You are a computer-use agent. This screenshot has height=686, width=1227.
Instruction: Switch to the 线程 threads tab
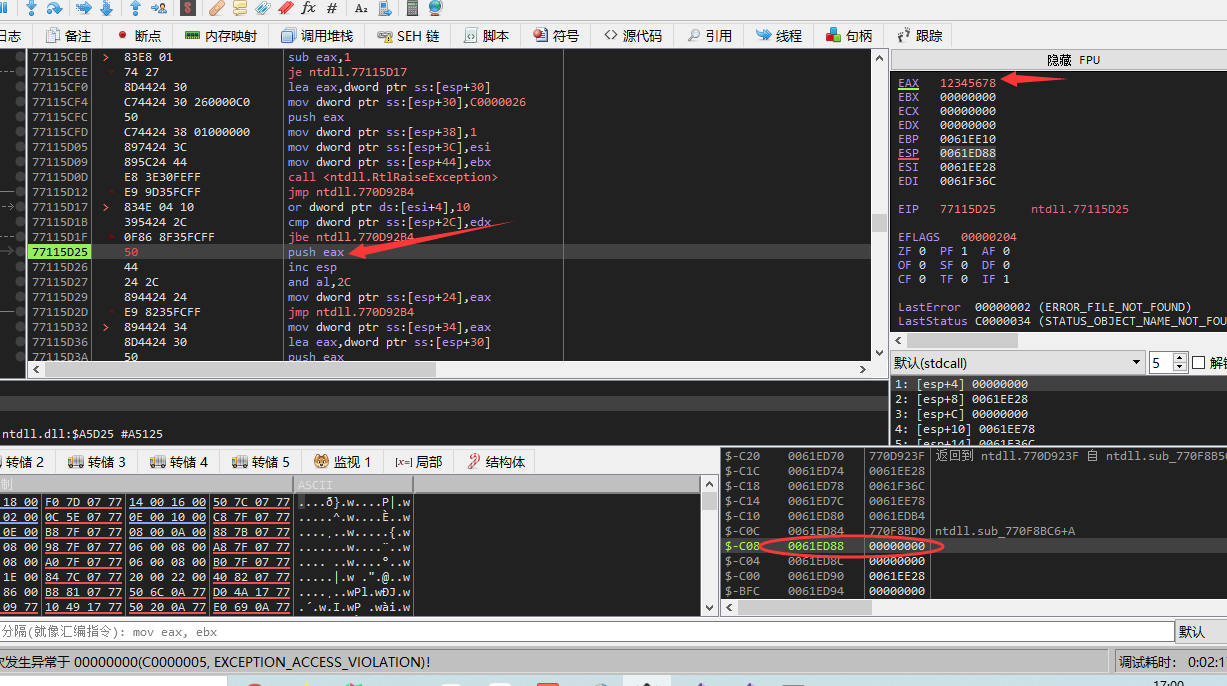[779, 35]
